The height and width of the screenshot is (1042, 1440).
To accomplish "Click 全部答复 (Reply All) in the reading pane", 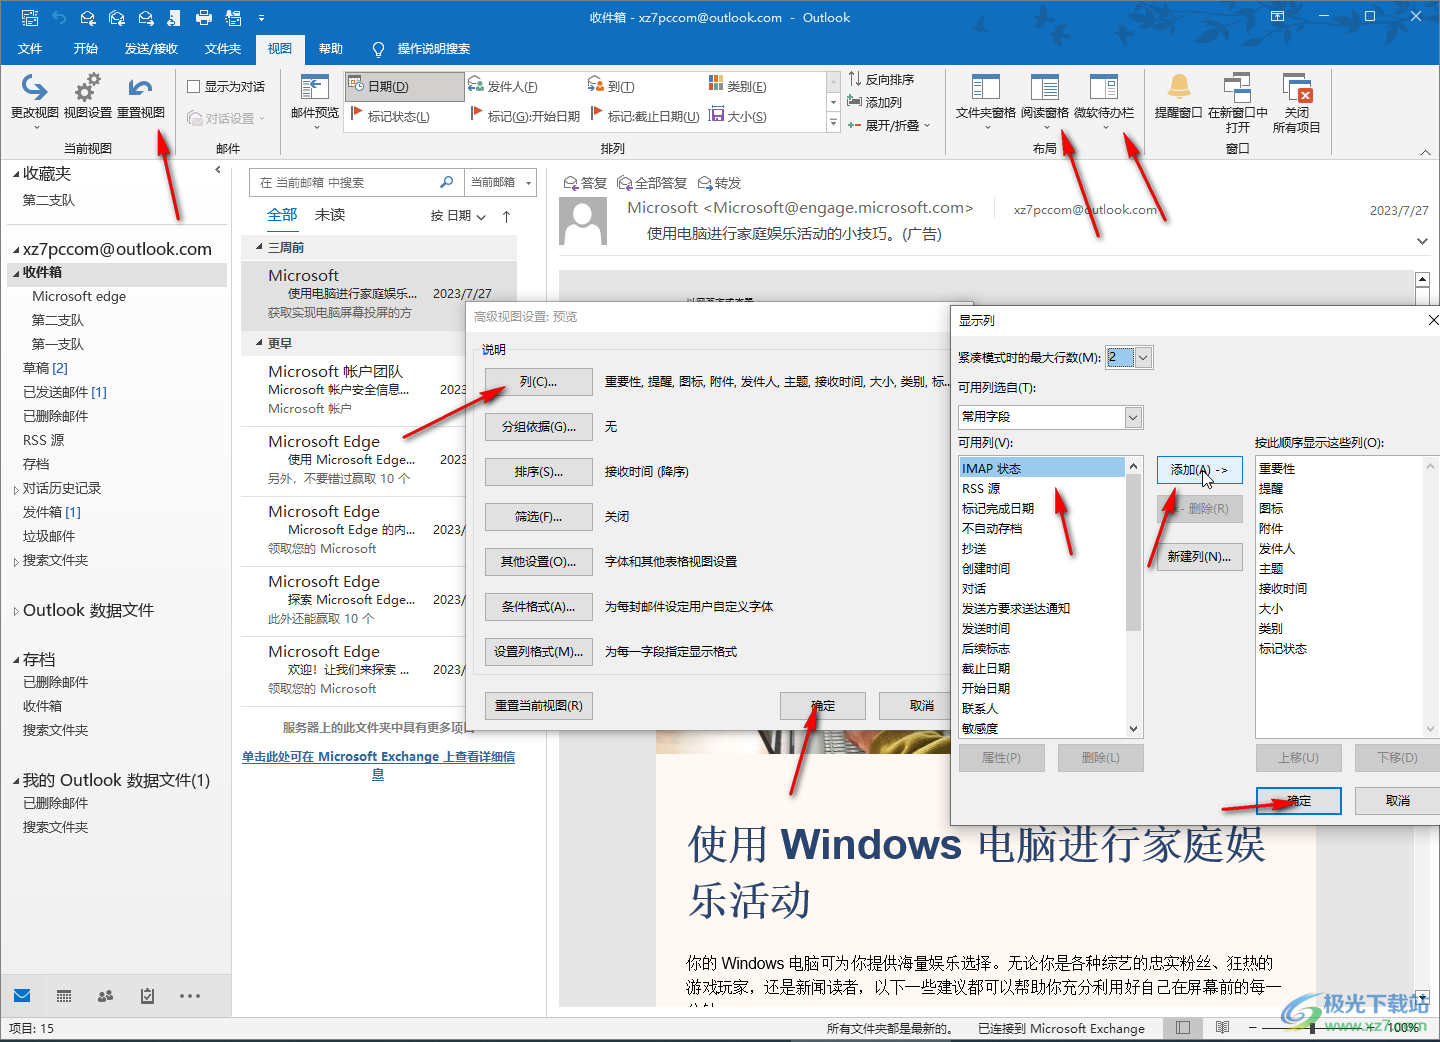I will tap(652, 183).
